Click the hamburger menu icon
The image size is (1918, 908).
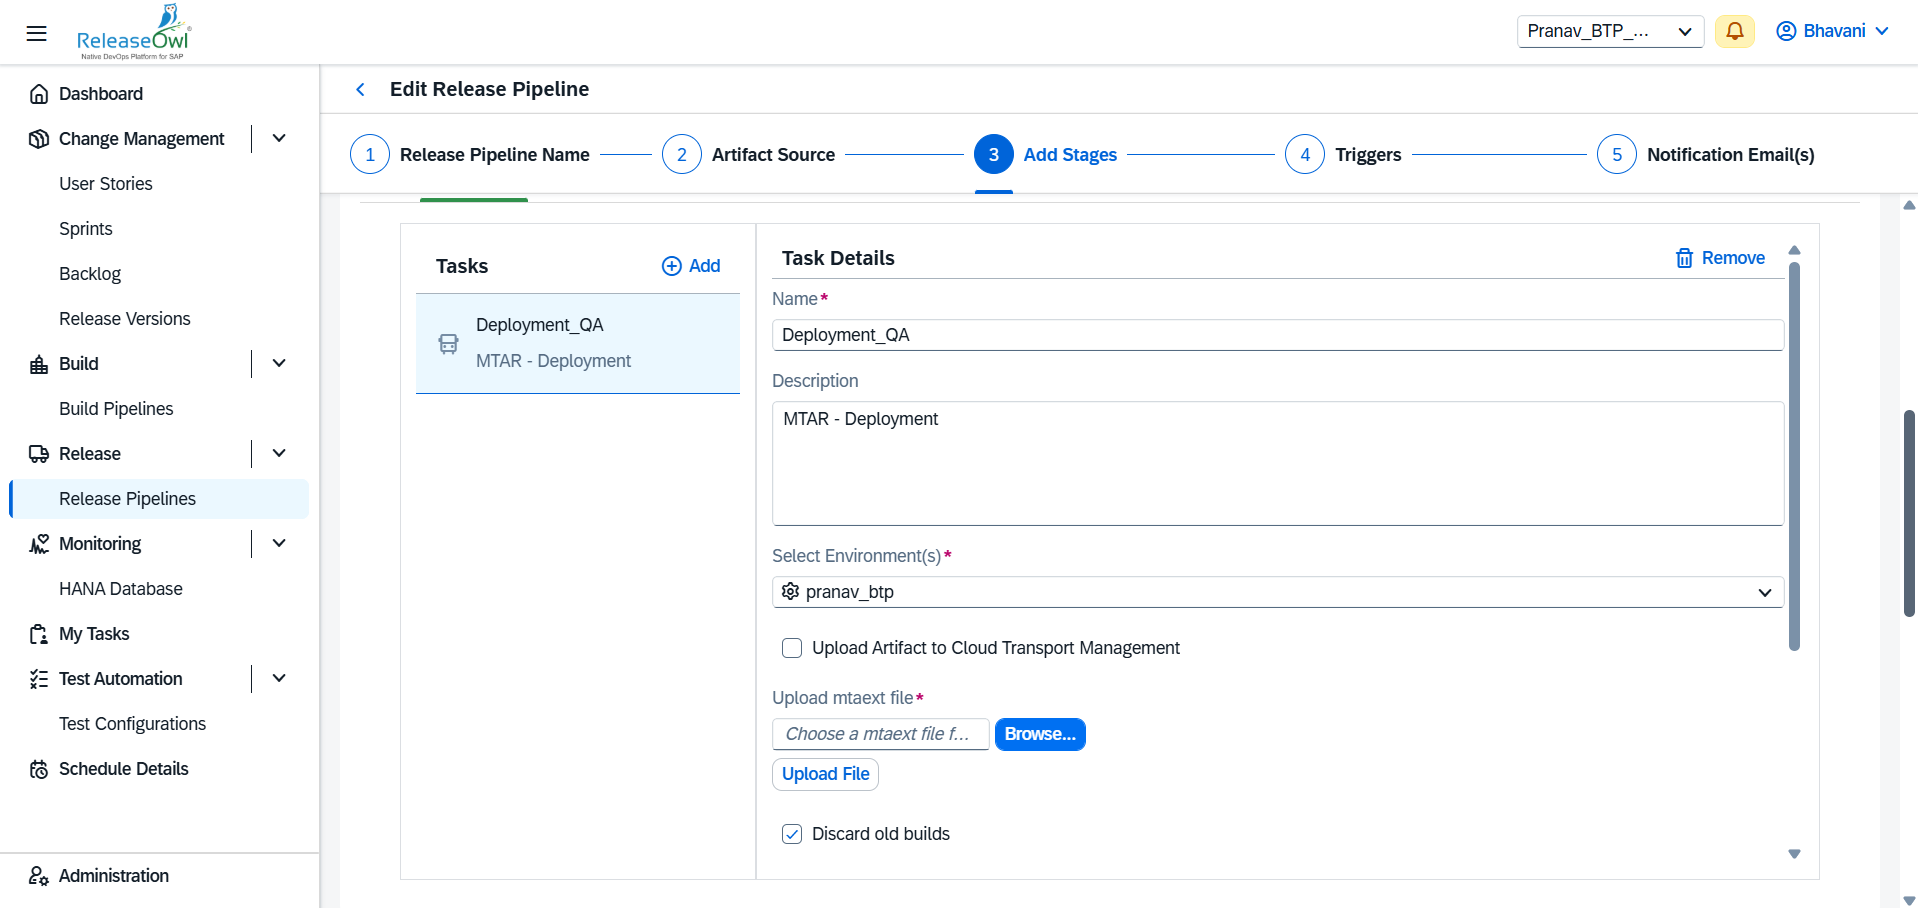click(x=37, y=33)
